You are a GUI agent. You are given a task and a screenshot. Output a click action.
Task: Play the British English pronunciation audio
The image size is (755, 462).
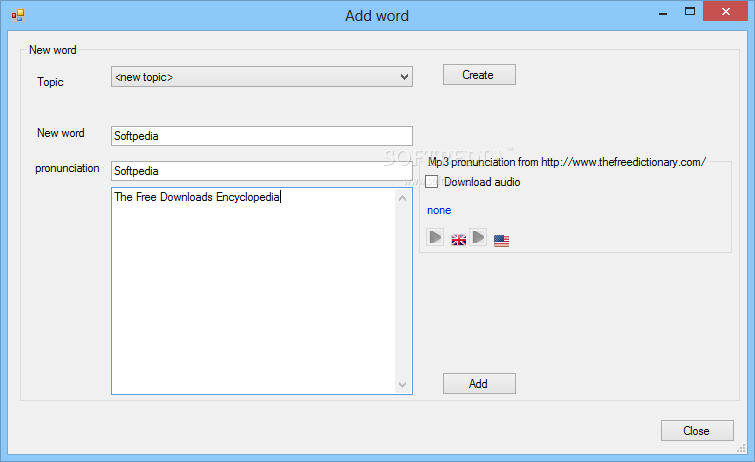click(435, 237)
